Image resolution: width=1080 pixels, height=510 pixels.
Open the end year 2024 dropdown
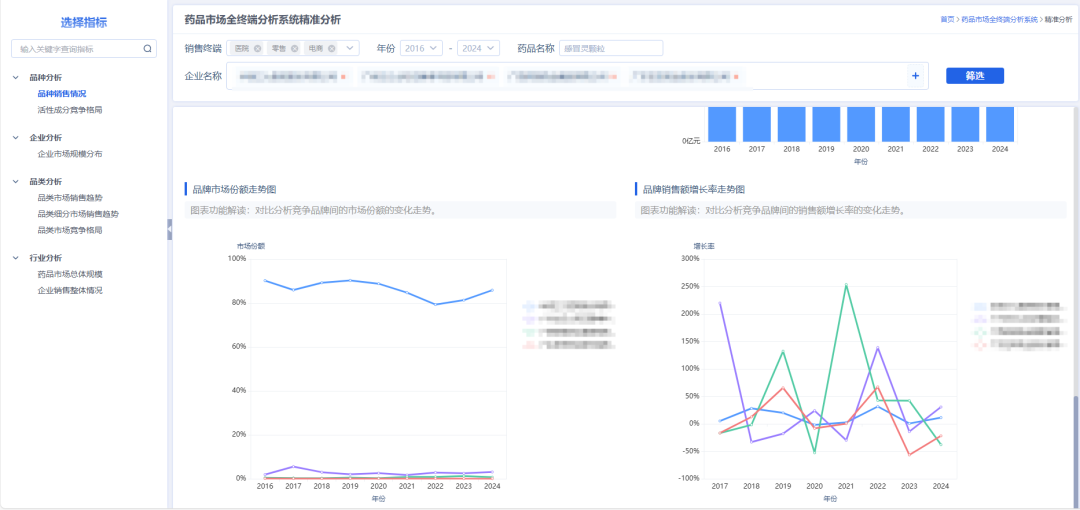coord(478,48)
